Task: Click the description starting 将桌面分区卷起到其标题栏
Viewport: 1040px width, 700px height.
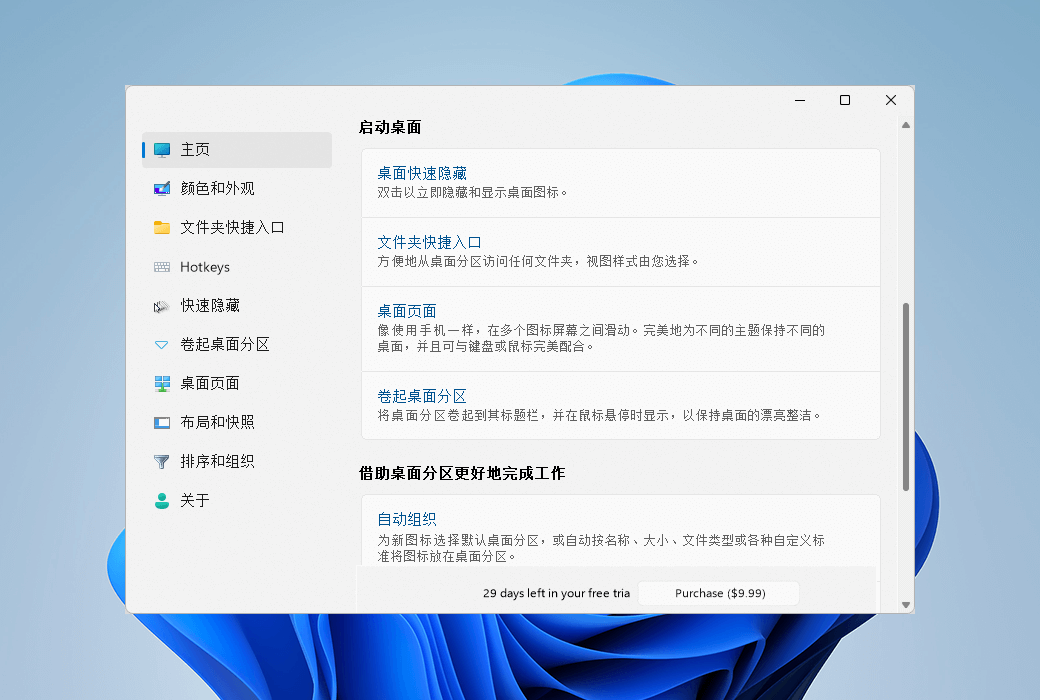Action: 600,415
